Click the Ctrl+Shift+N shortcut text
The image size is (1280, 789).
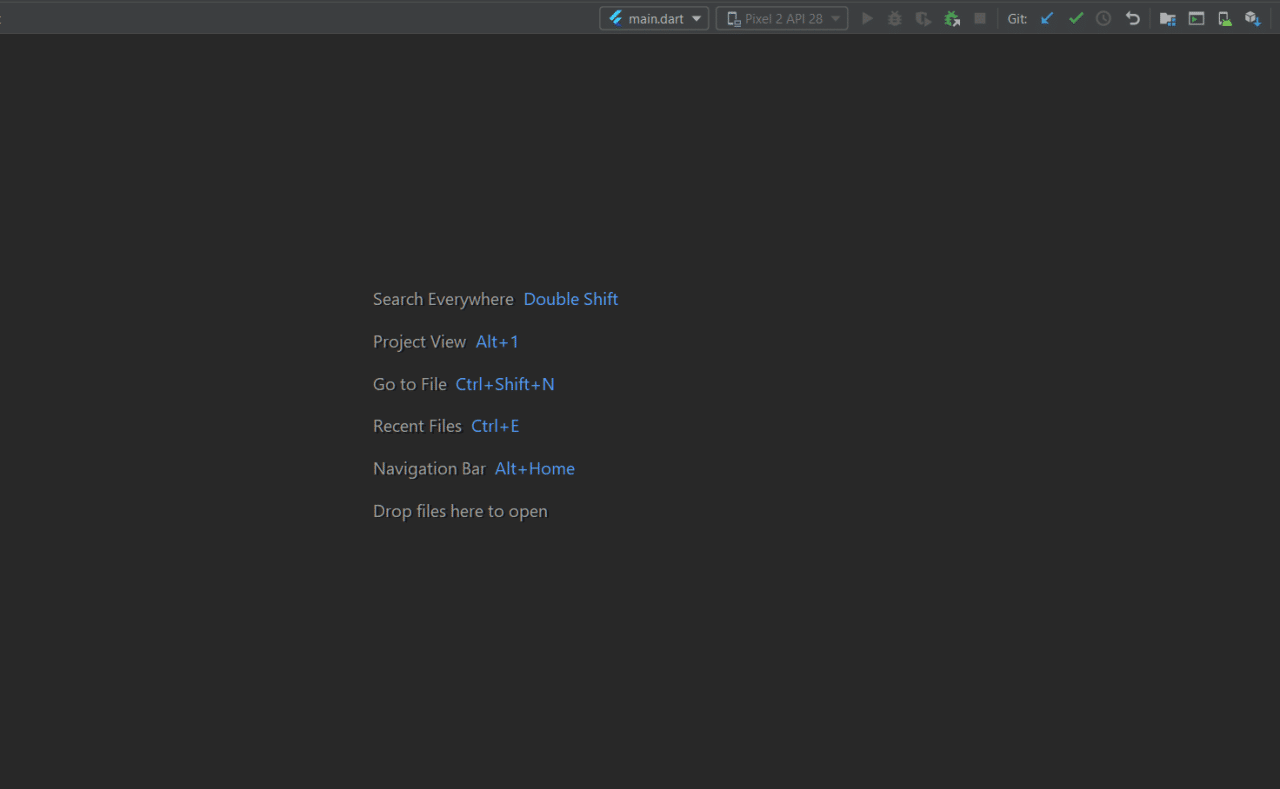(x=505, y=384)
